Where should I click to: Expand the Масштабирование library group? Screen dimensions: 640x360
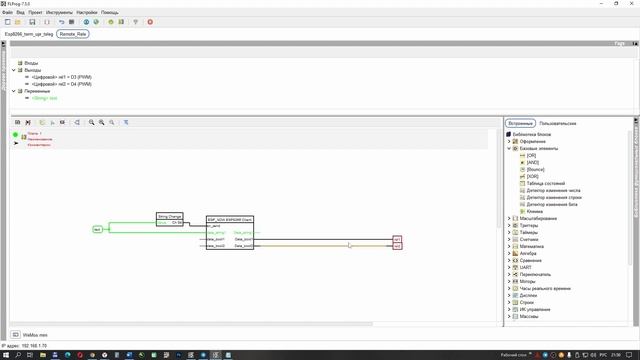coord(509,218)
